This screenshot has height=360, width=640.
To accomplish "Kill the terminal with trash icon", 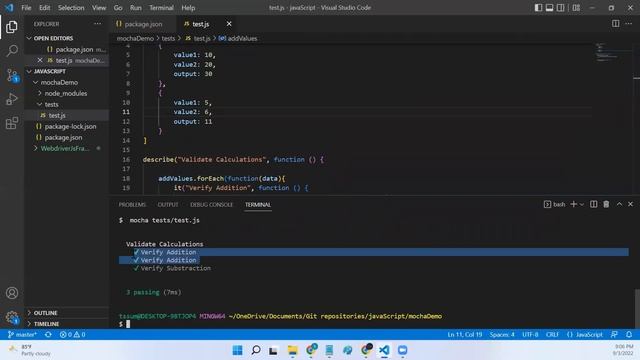I will click(606, 204).
